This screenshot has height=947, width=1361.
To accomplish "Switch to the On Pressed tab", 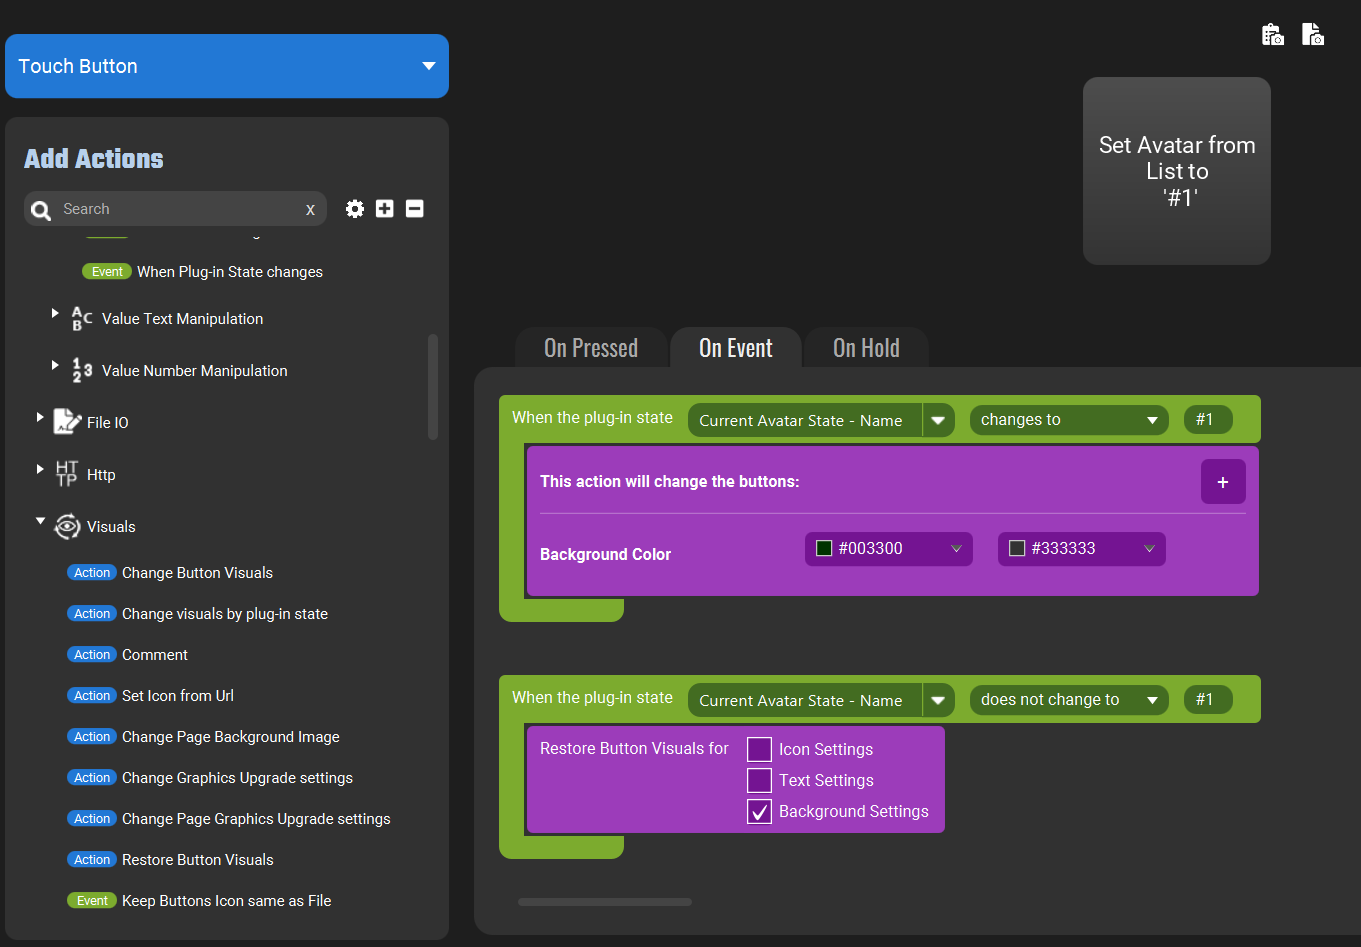I will tap(591, 348).
